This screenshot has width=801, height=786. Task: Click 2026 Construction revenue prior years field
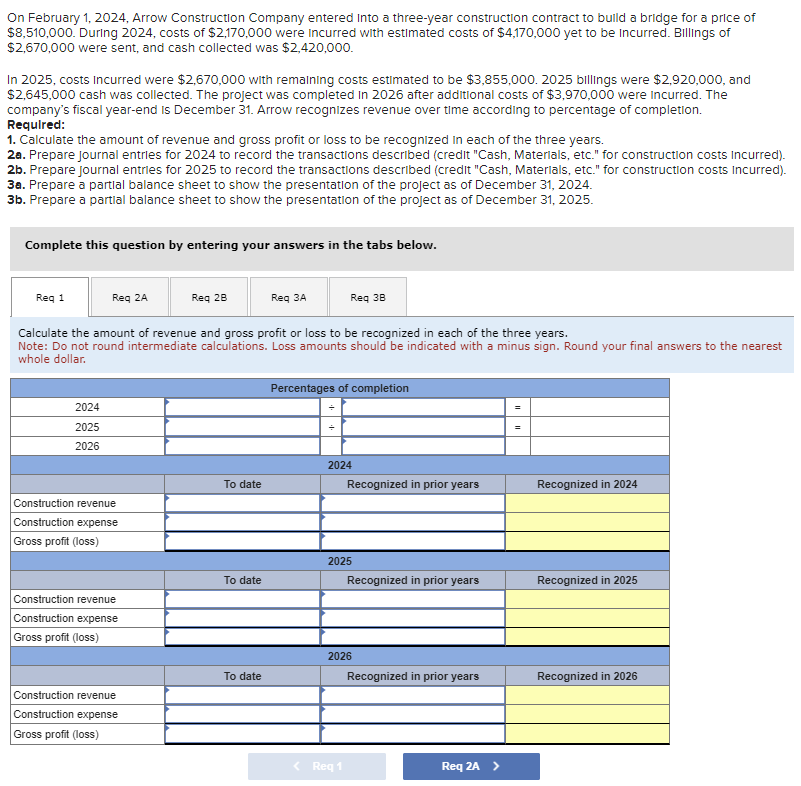[413, 695]
